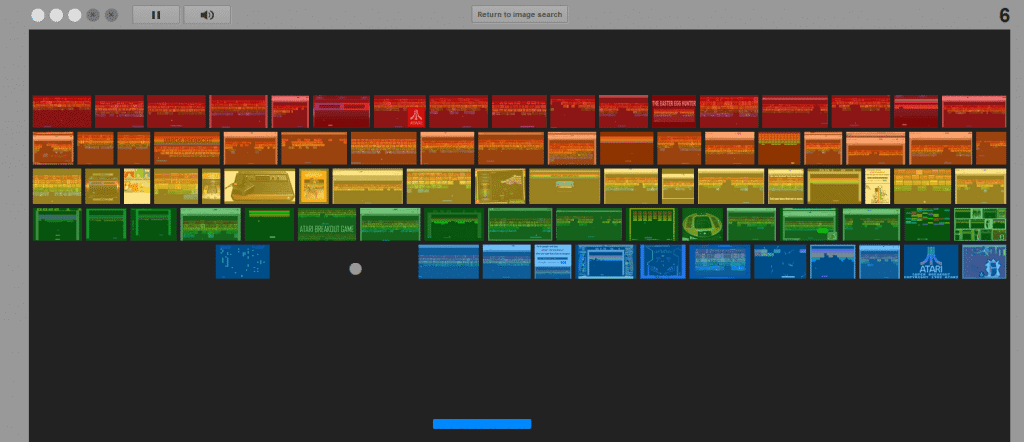
Task: Pause the Breakout game
Action: click(155, 14)
